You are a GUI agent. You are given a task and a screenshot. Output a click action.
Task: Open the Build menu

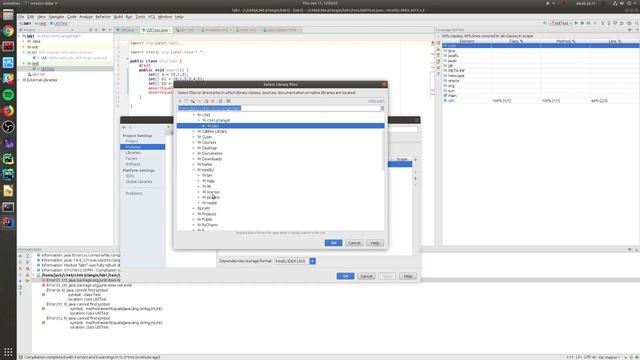(118, 17)
